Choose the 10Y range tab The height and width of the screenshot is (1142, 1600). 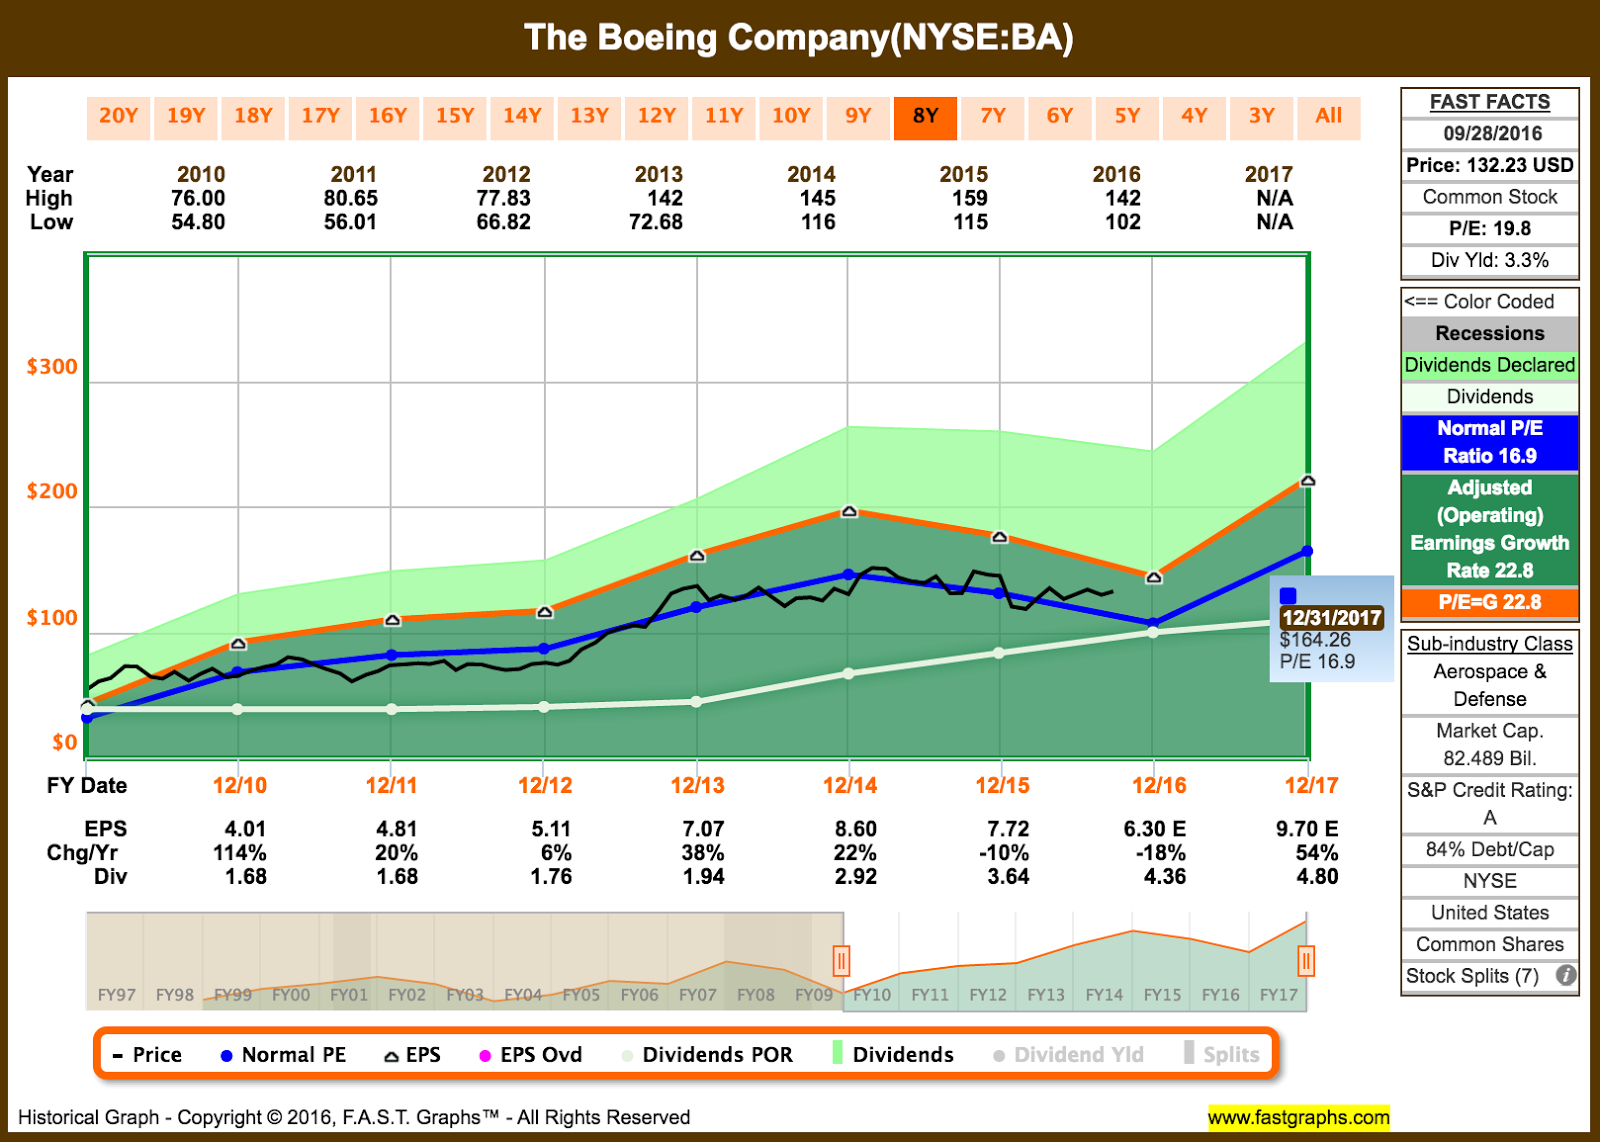point(791,118)
